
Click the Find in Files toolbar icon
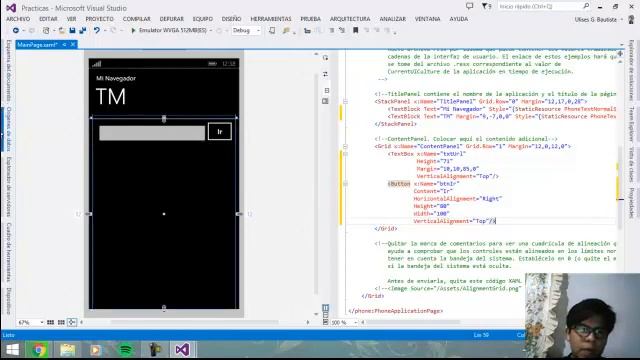click(x=286, y=30)
